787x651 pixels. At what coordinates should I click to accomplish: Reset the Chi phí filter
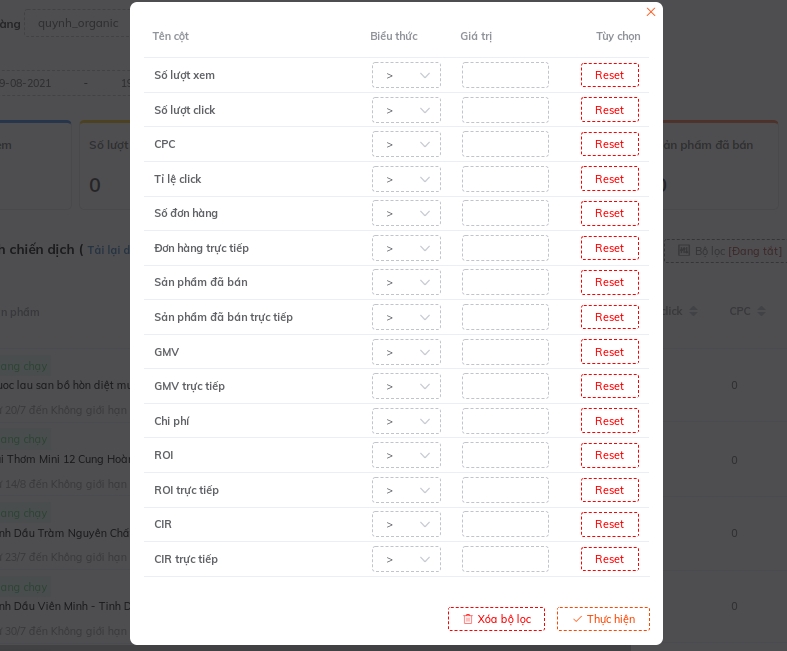point(609,421)
